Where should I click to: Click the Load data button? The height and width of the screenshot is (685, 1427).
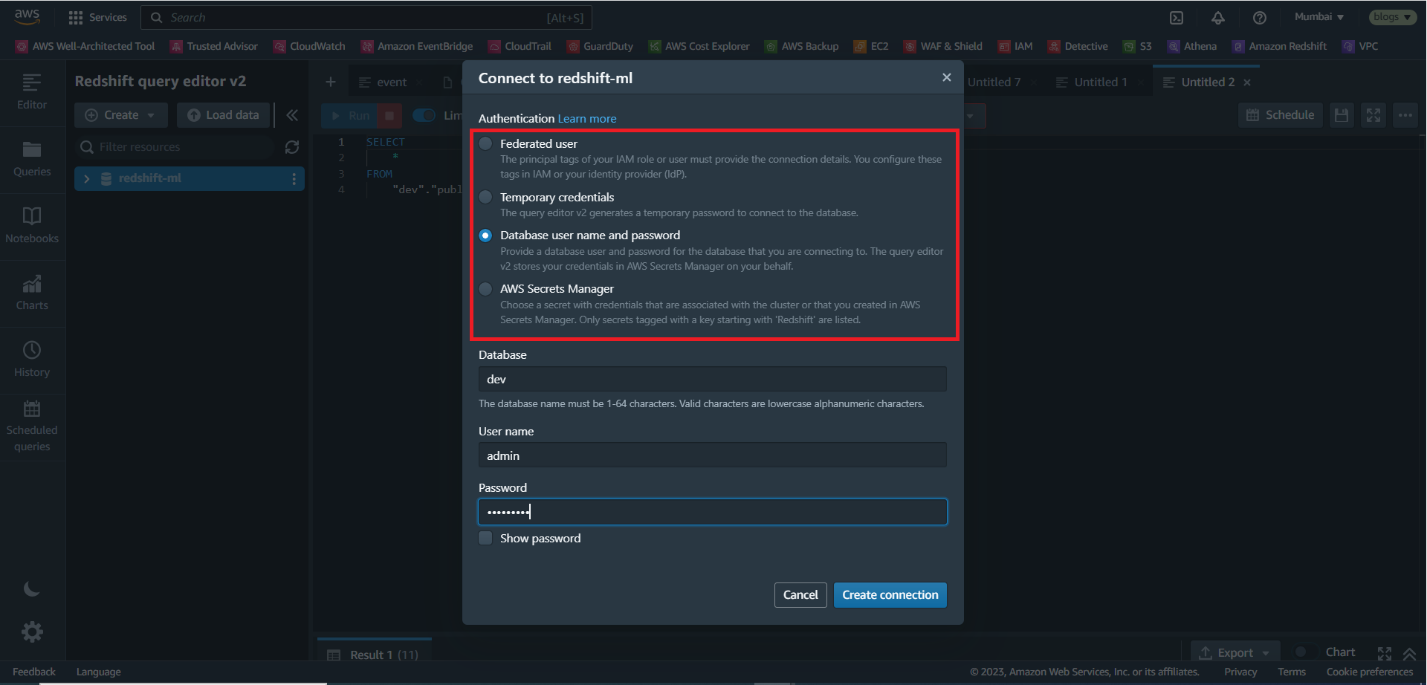pyautogui.click(x=223, y=115)
